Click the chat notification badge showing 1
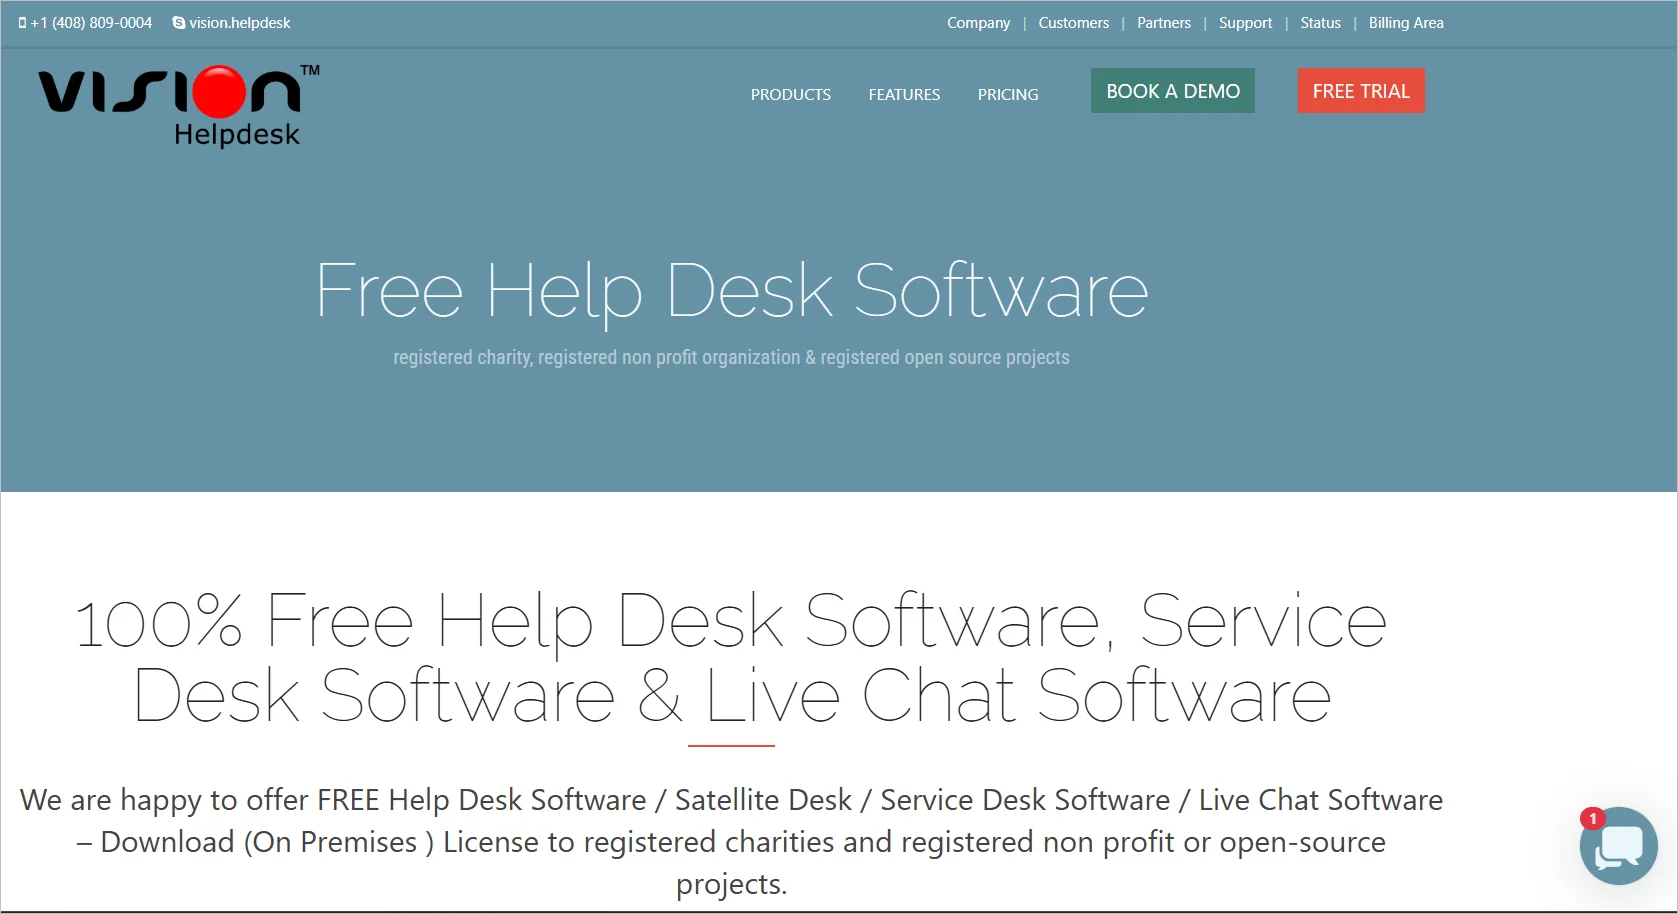This screenshot has width=1678, height=914. (x=1592, y=816)
